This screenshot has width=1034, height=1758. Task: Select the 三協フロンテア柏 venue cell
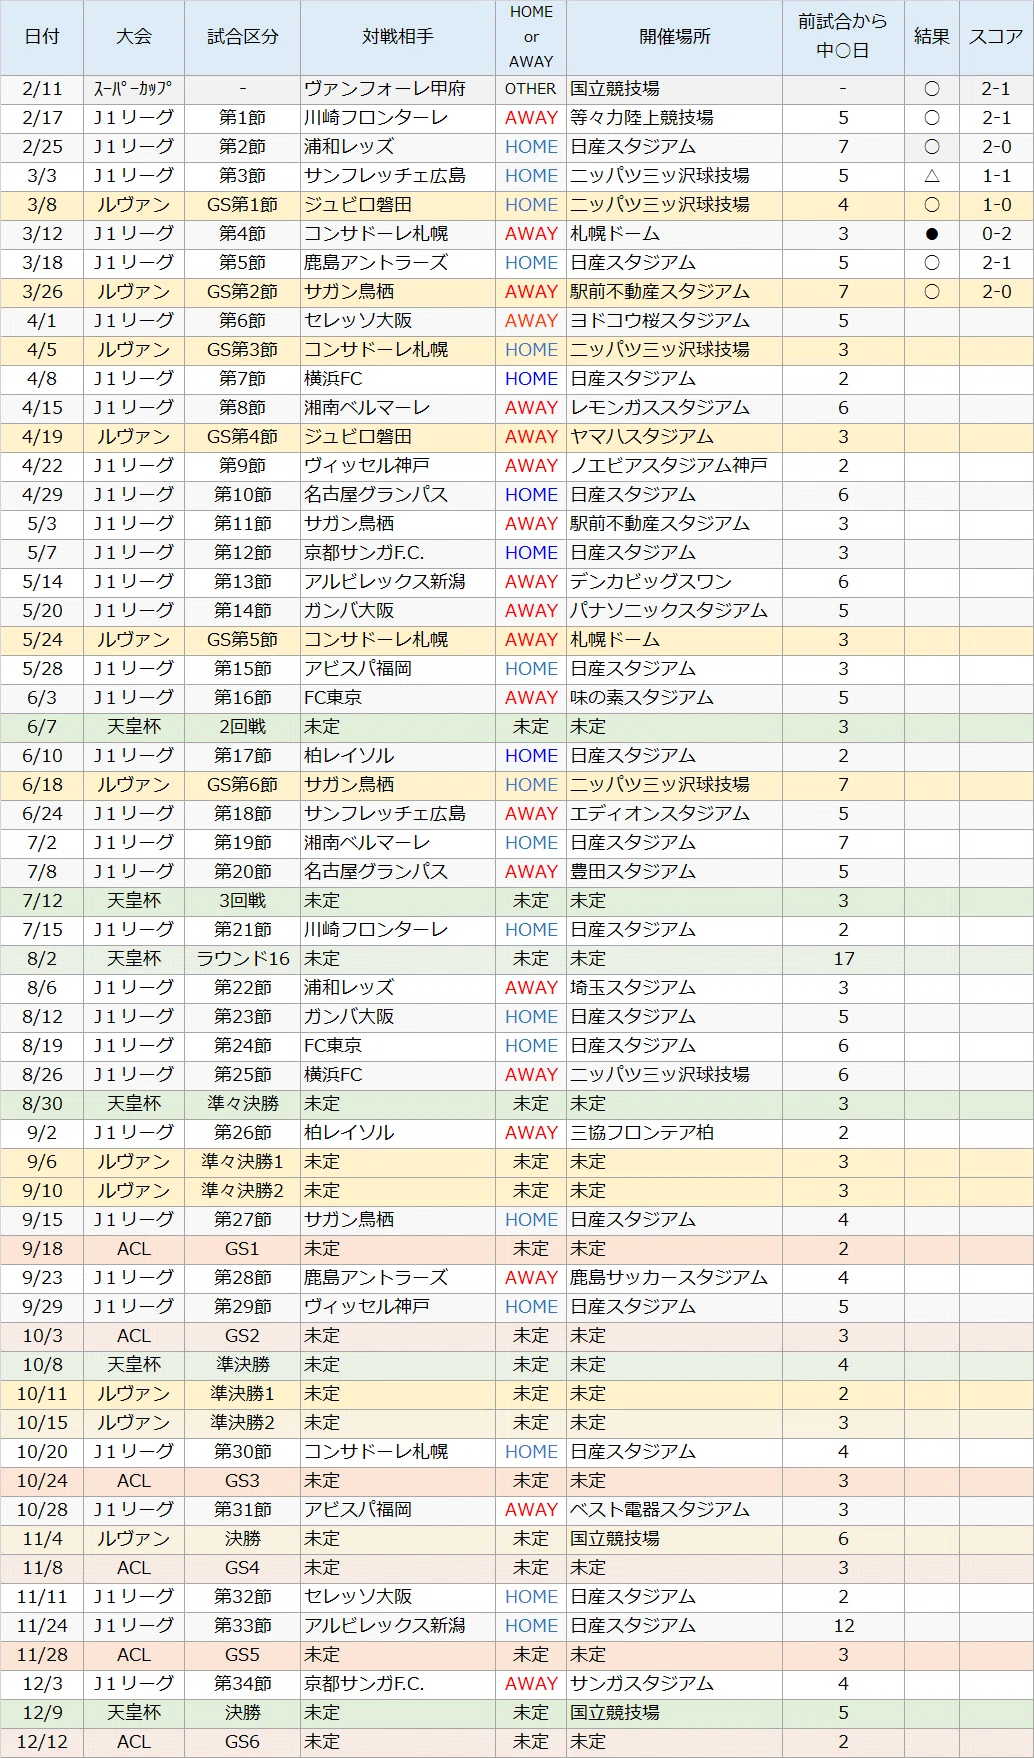675,1133
